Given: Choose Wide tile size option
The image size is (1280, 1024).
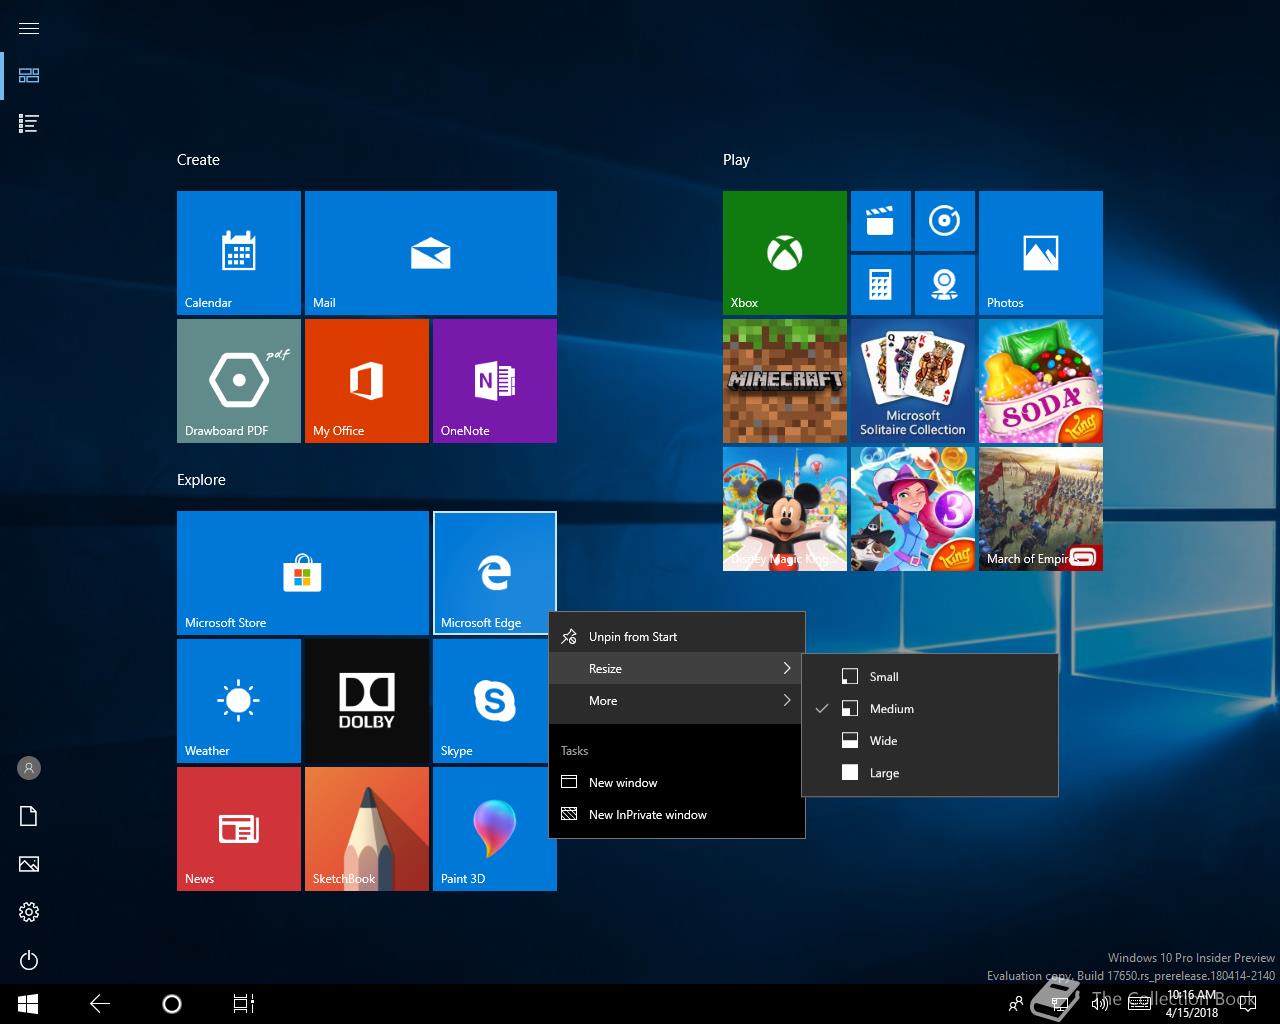Looking at the screenshot, I should pos(883,741).
